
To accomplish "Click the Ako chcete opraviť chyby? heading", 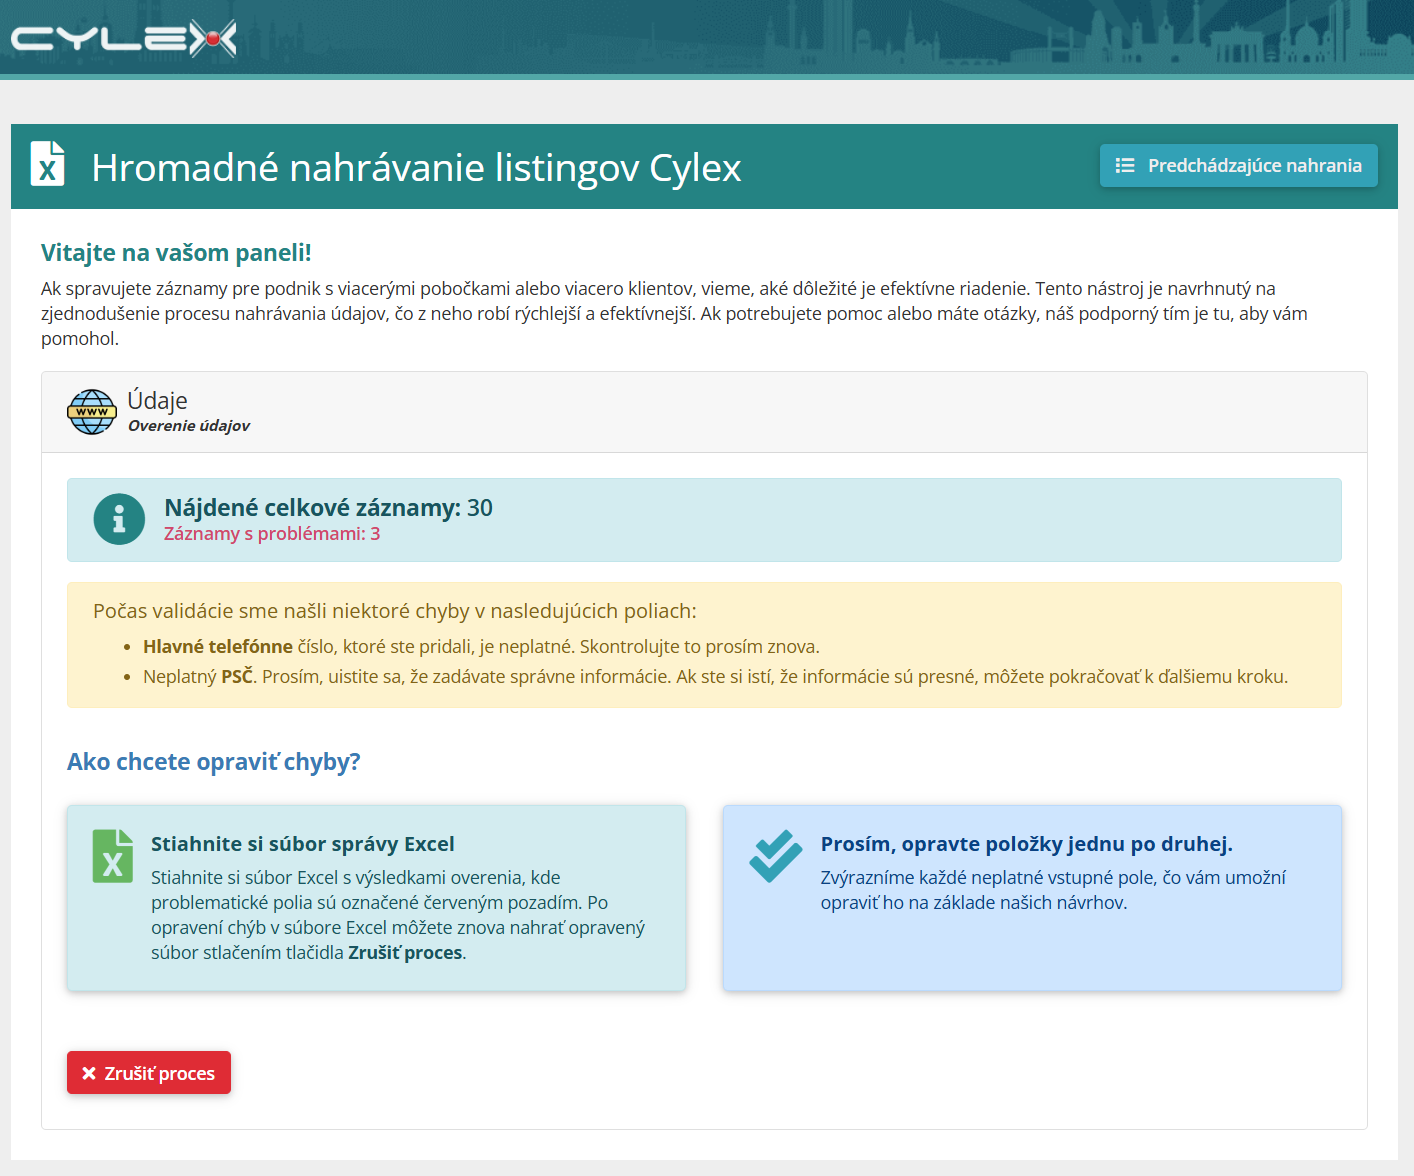I will point(214,762).
